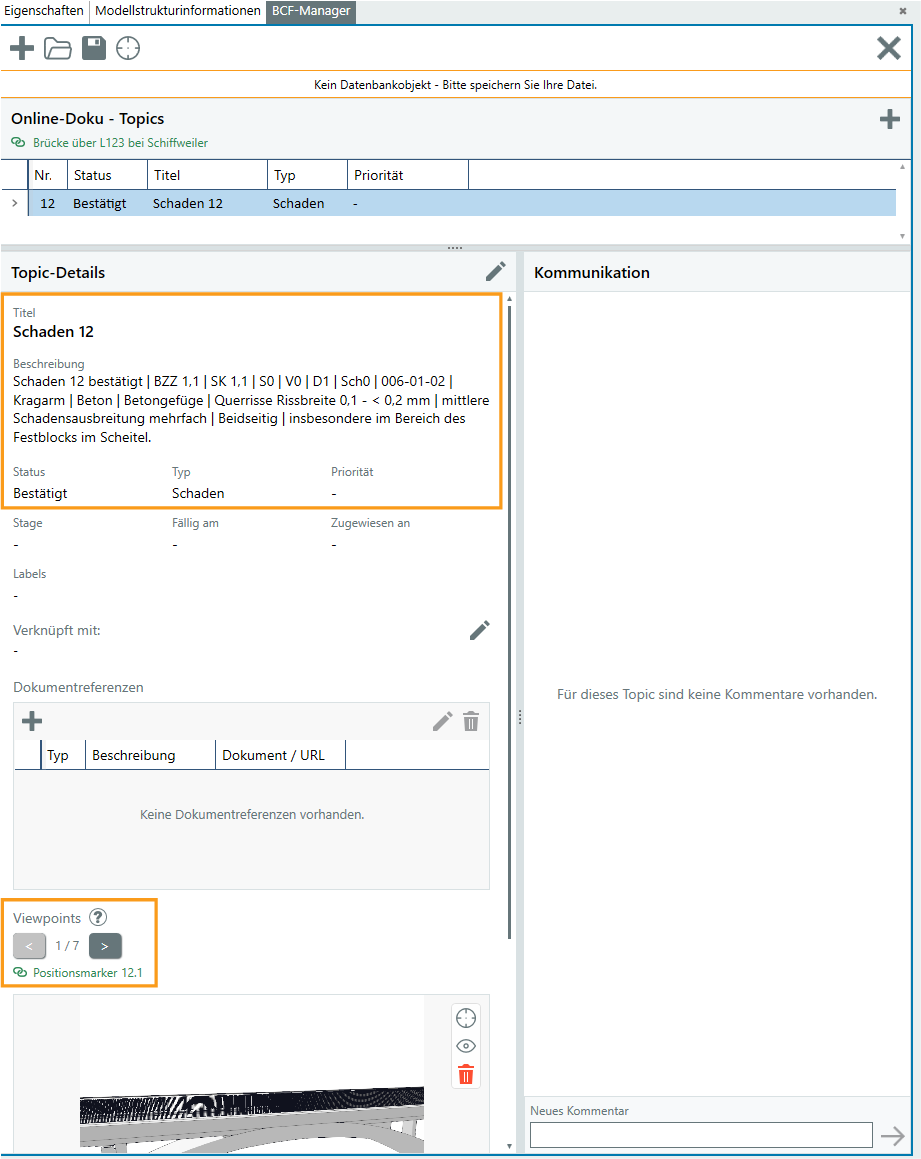921x1159 pixels.
Task: Go to the next viewpoint
Action: pyautogui.click(x=105, y=946)
